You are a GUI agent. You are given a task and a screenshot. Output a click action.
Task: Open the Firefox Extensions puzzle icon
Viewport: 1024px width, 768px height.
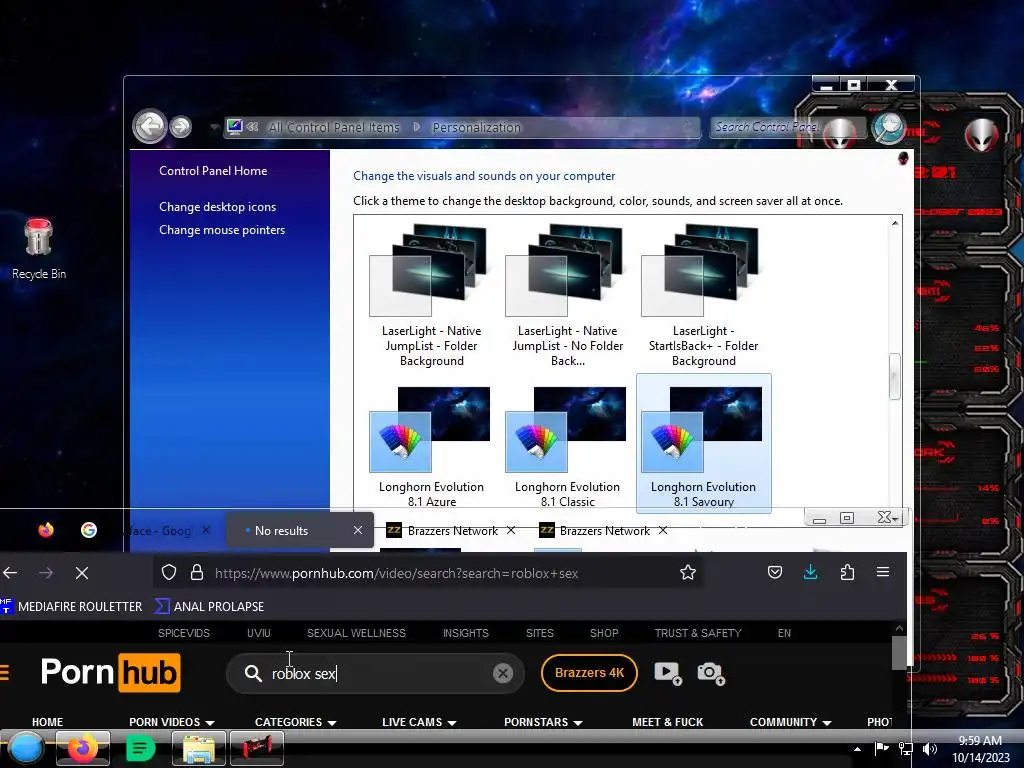pyautogui.click(x=847, y=573)
